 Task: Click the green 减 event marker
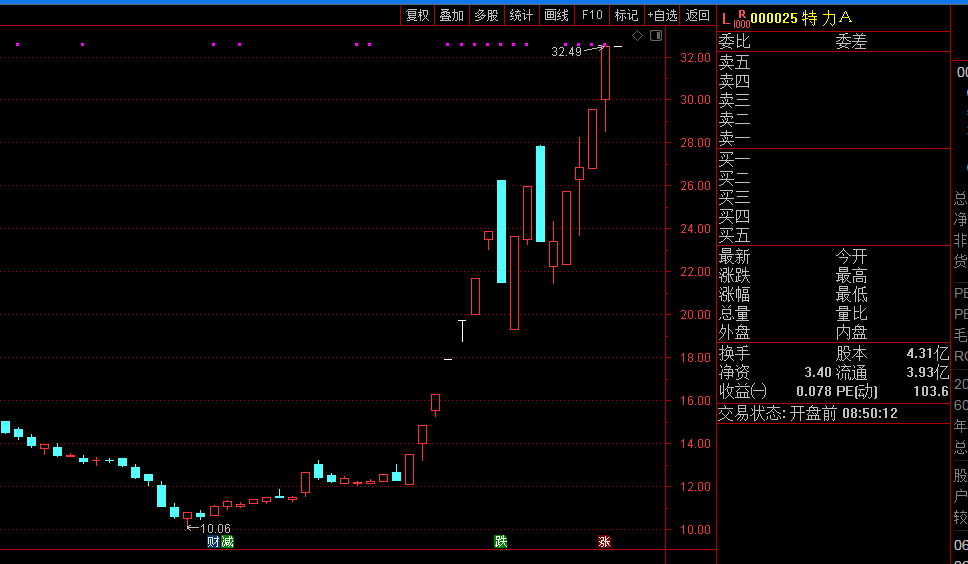tap(227, 542)
